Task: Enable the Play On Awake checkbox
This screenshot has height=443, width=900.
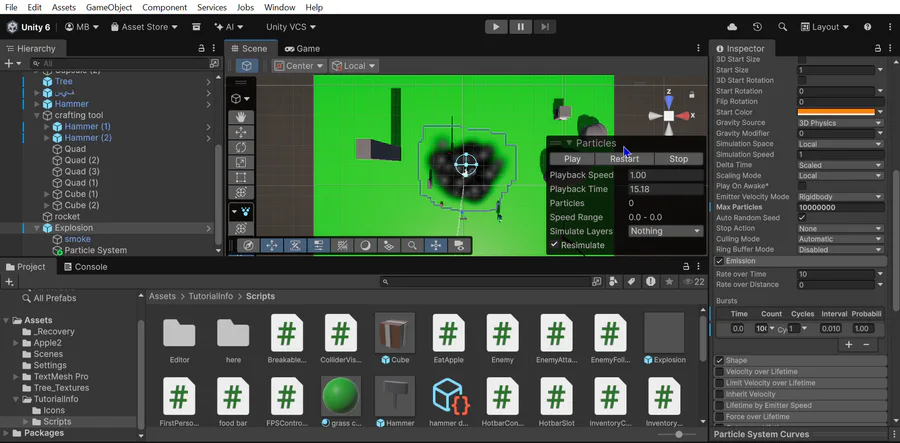Action: [802, 186]
